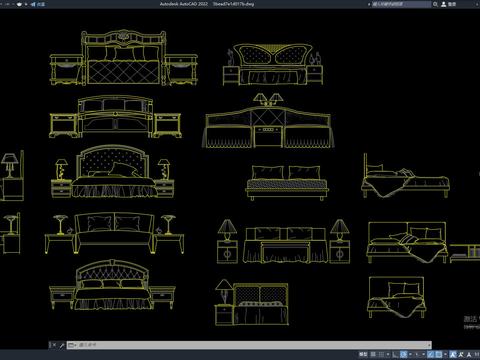Toggle the Model space button in status bar
The width and height of the screenshot is (480, 360).
pyautogui.click(x=363, y=354)
